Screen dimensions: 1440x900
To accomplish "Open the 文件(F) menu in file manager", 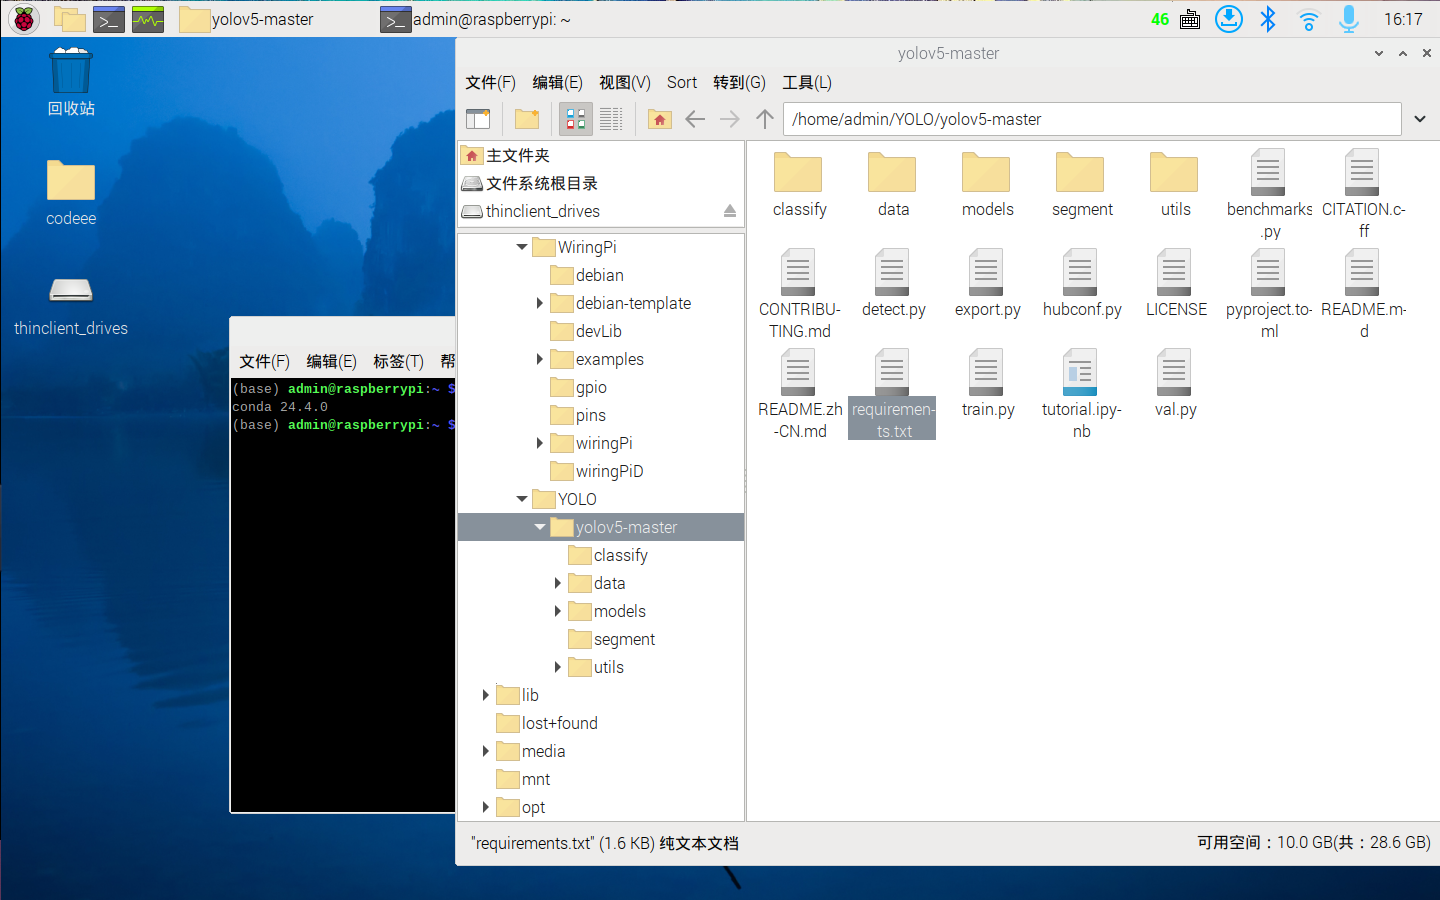I will 490,83.
